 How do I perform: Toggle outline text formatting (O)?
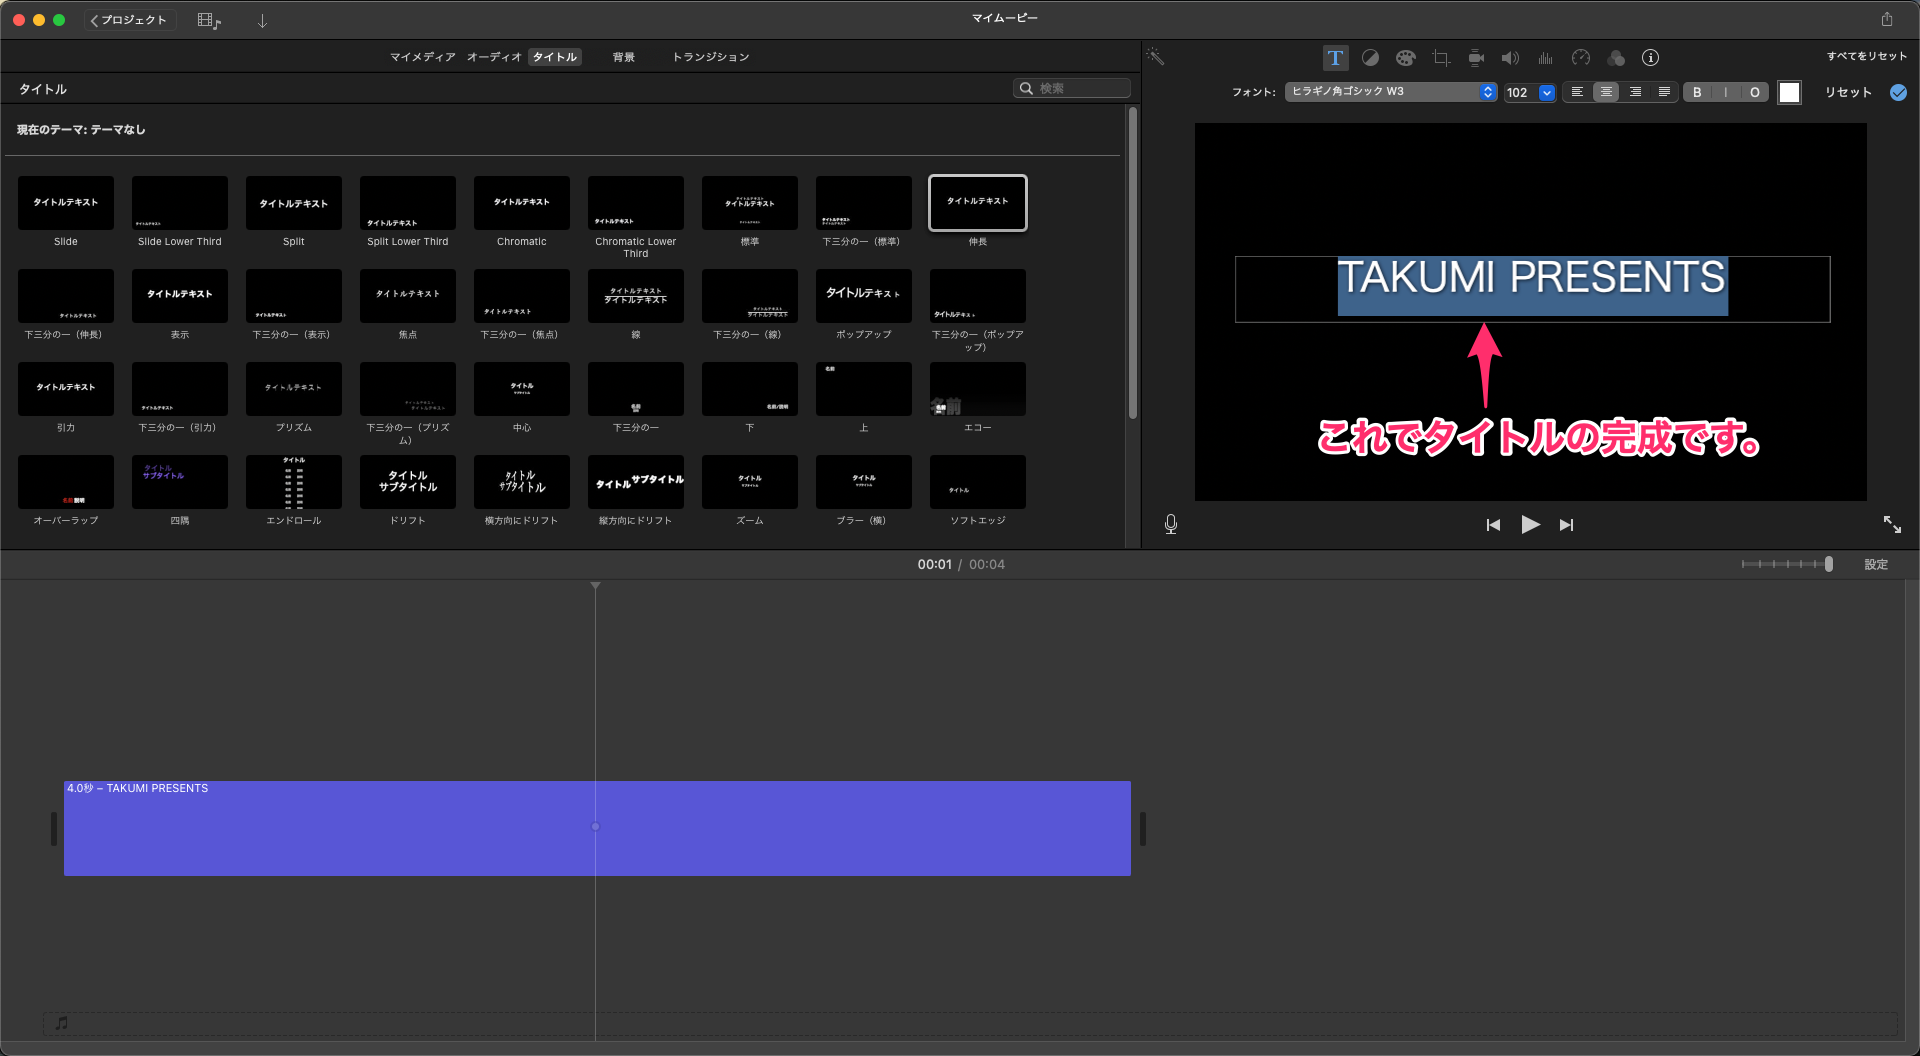tap(1754, 92)
